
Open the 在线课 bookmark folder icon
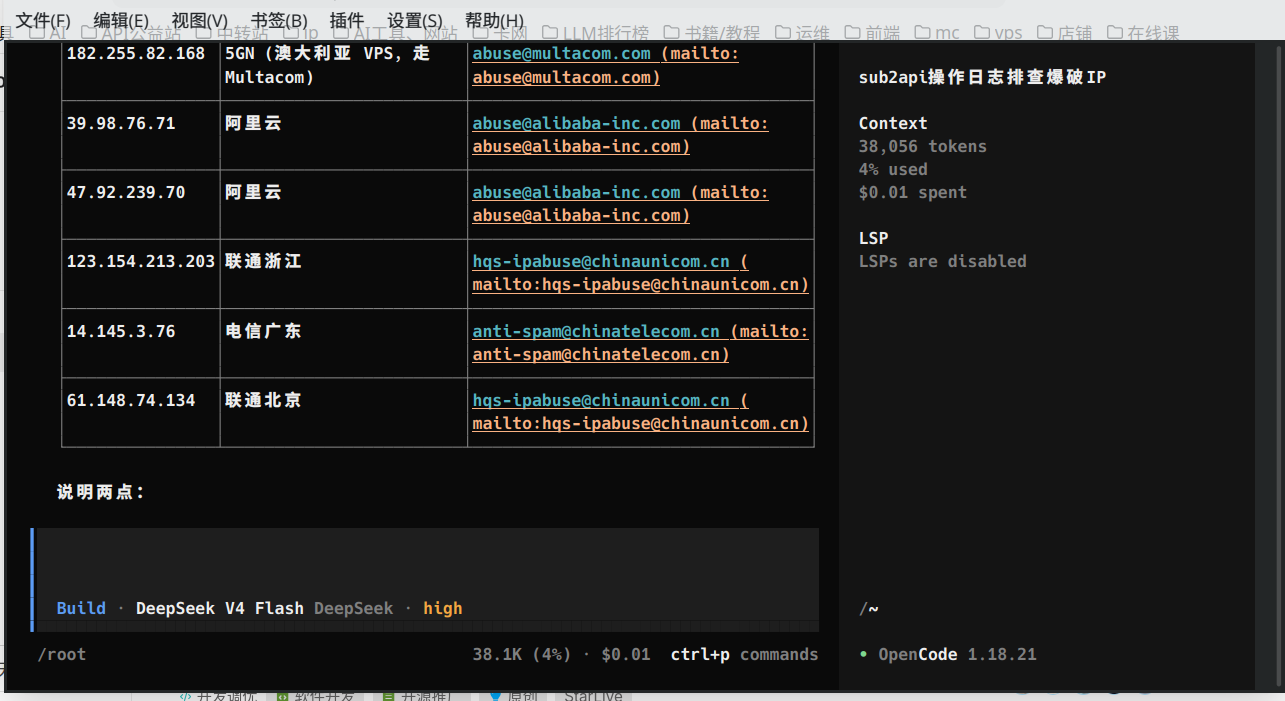(1114, 33)
